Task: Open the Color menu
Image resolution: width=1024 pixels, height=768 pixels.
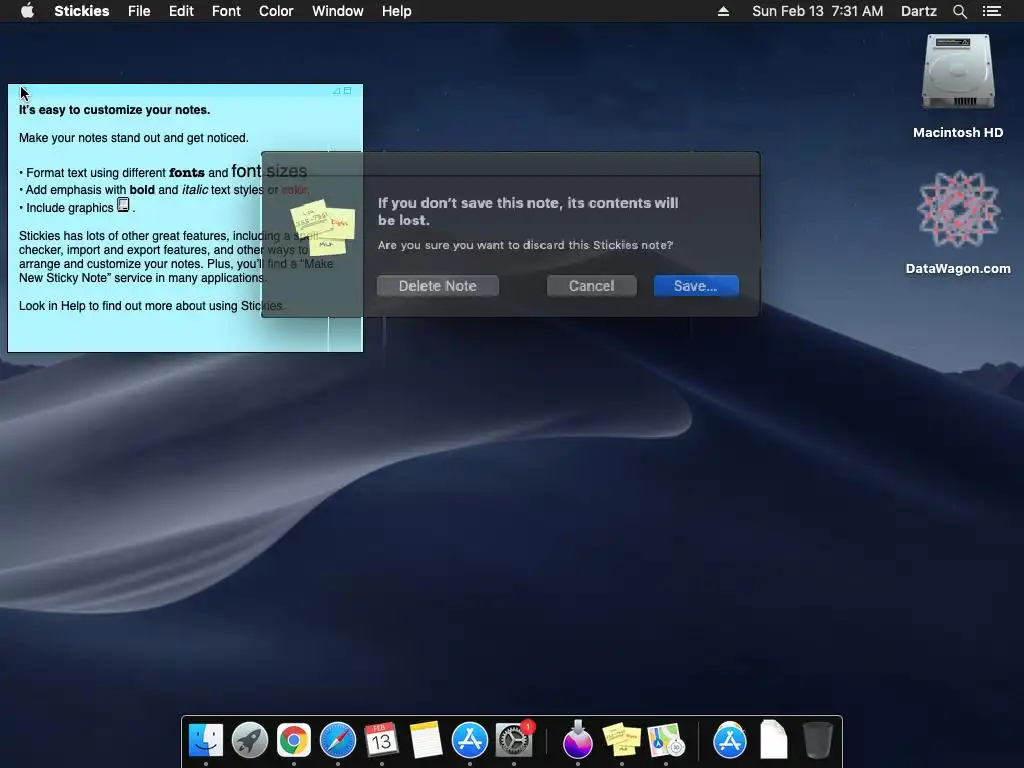Action: coord(276,11)
